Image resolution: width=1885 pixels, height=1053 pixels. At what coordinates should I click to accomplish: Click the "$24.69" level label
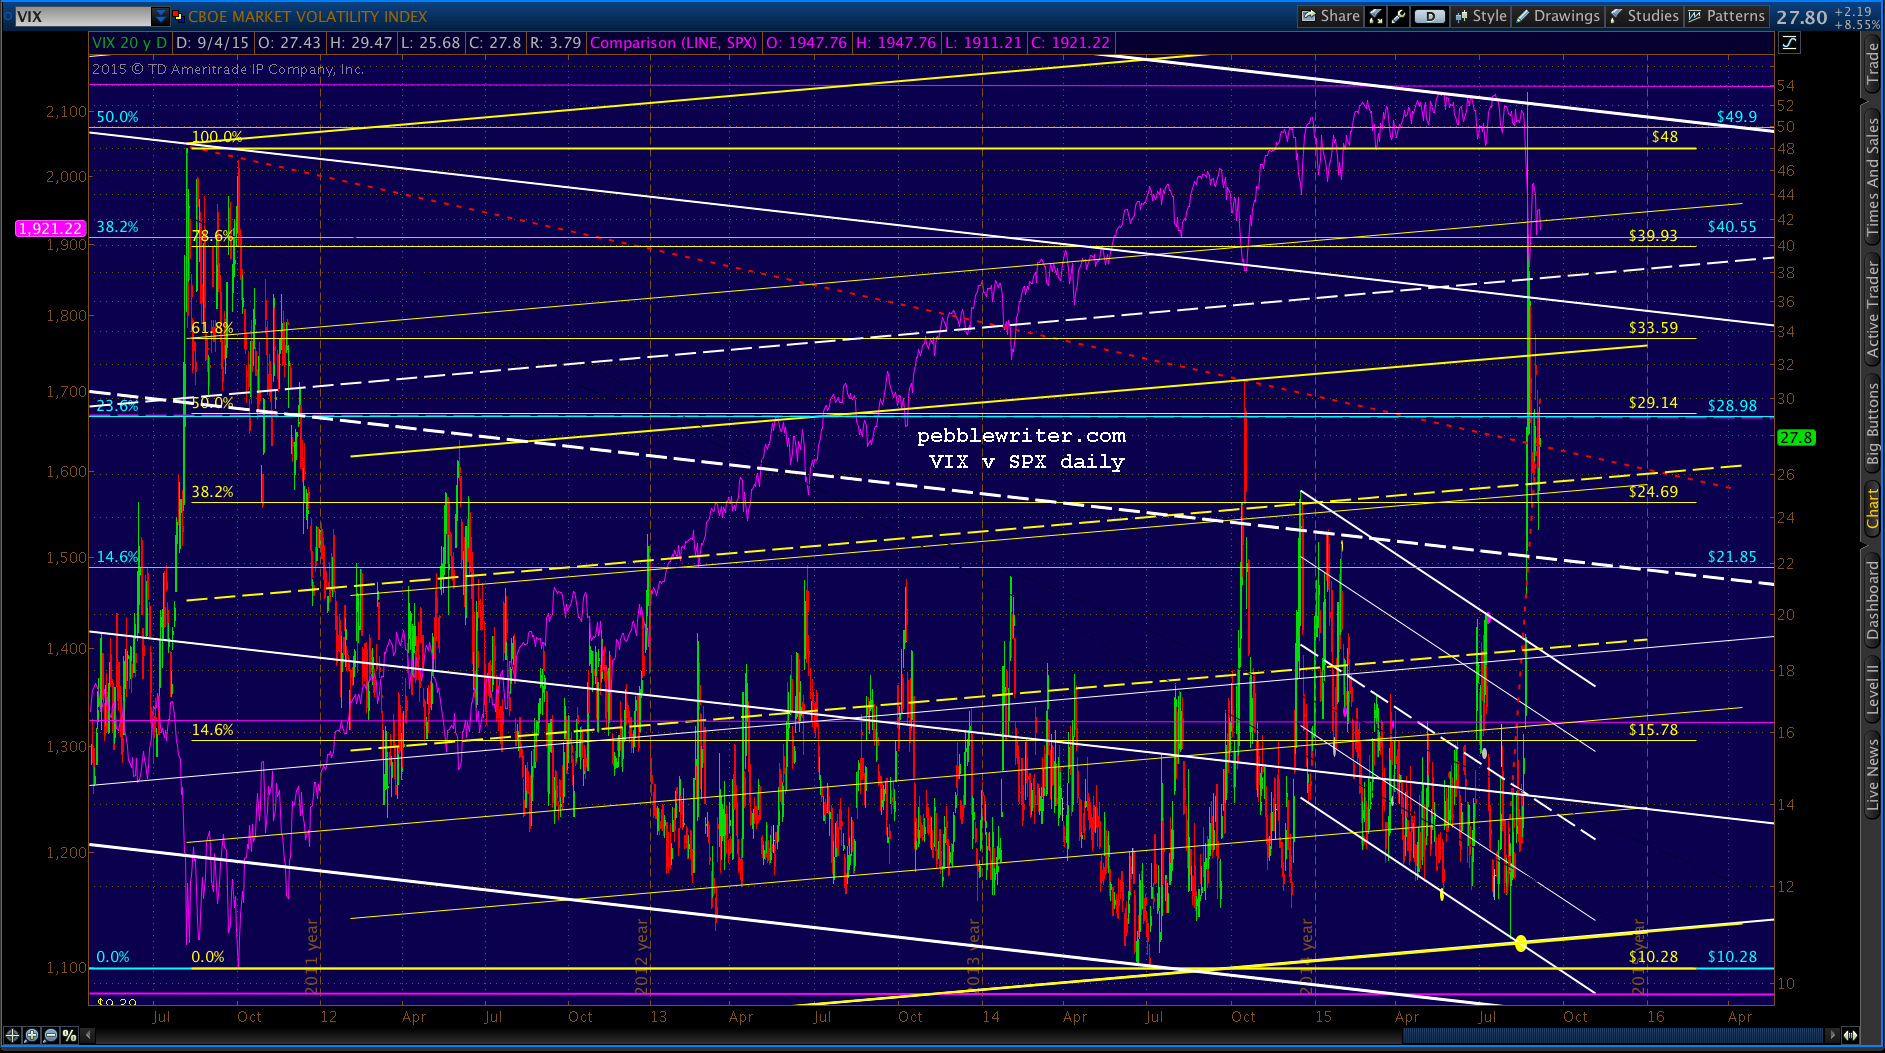pos(1653,492)
